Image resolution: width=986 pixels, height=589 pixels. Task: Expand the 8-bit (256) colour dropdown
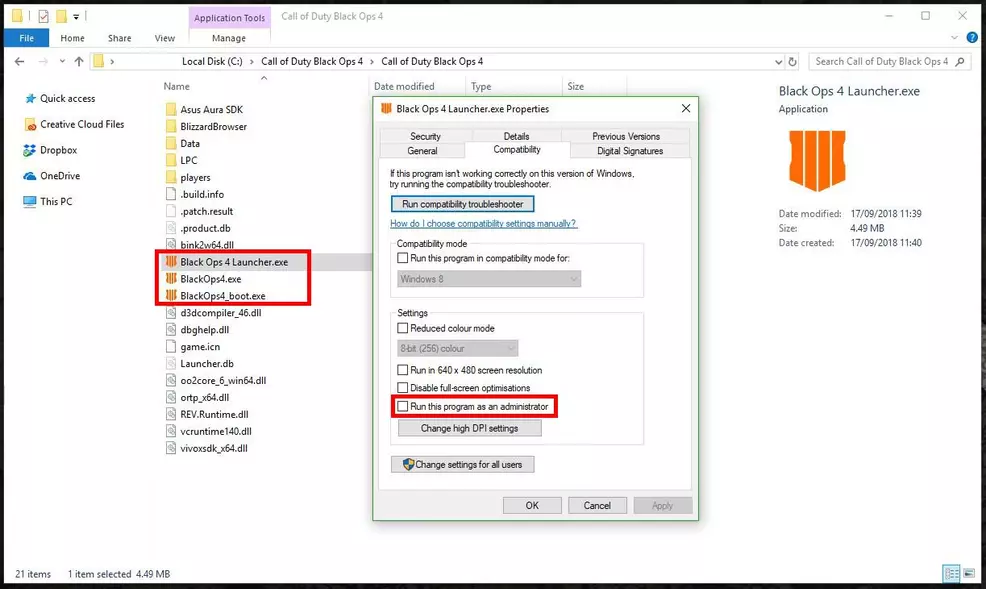(458, 348)
